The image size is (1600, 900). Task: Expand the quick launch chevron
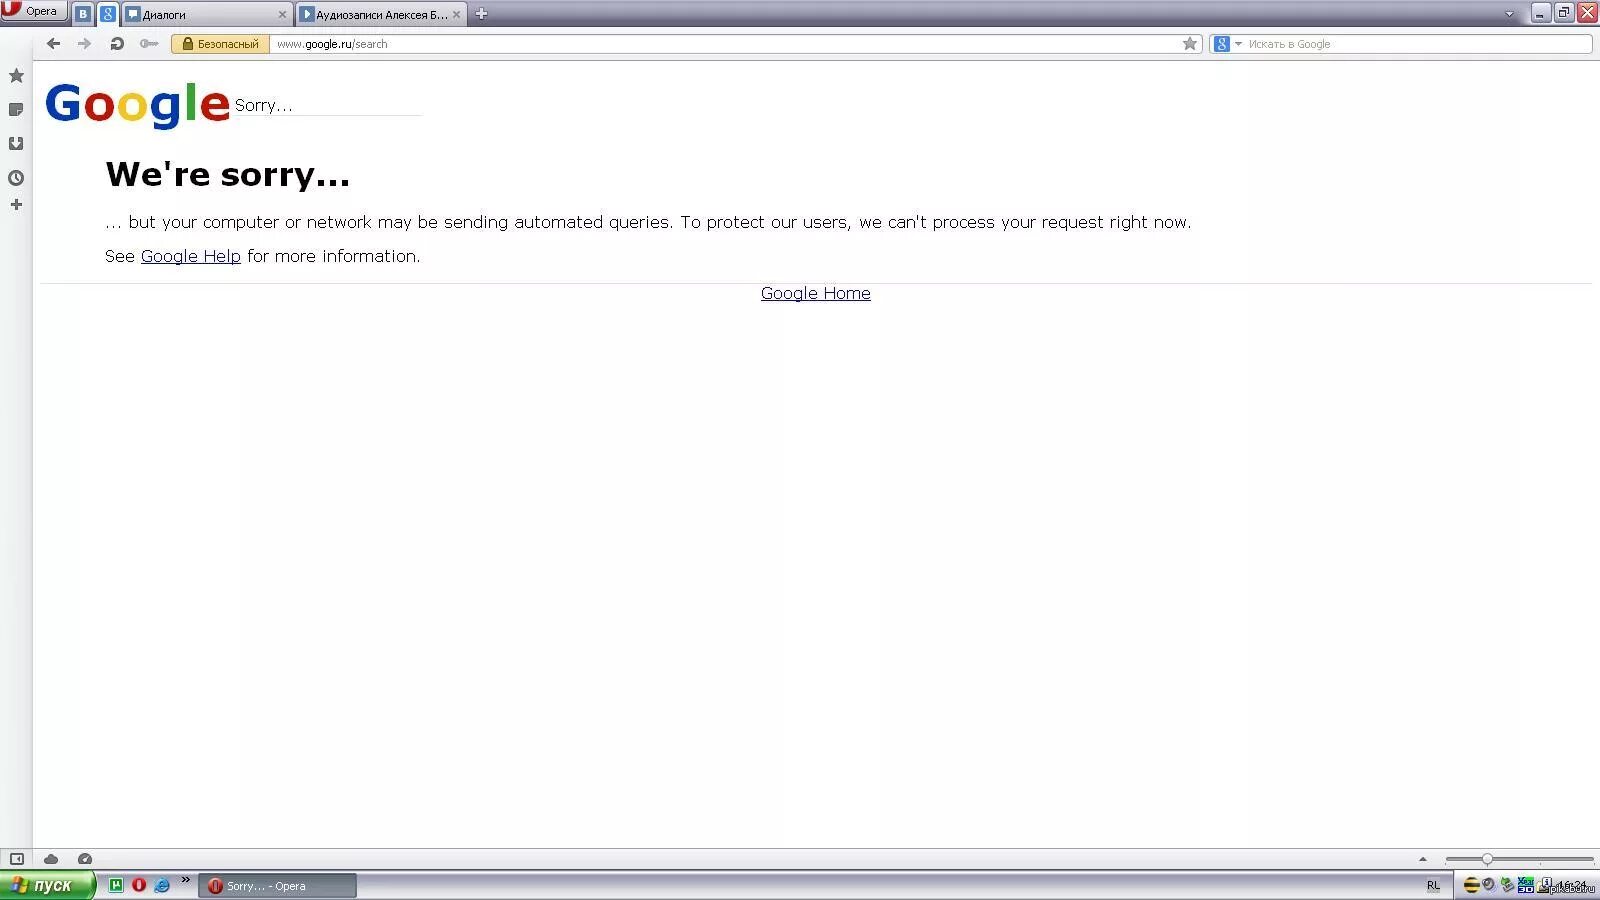(185, 880)
